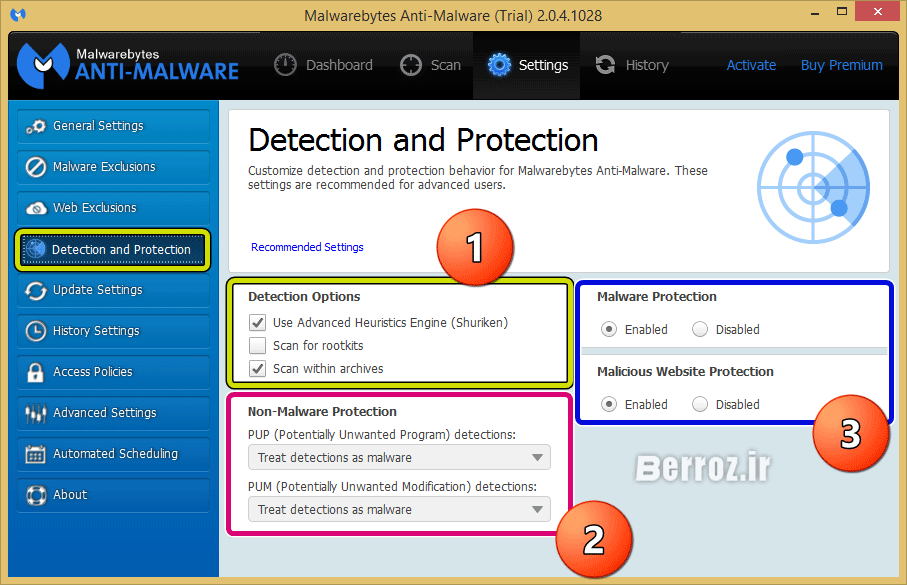Click the Automated Scheduling calendar icon
This screenshot has height=585, width=907.
(35, 454)
